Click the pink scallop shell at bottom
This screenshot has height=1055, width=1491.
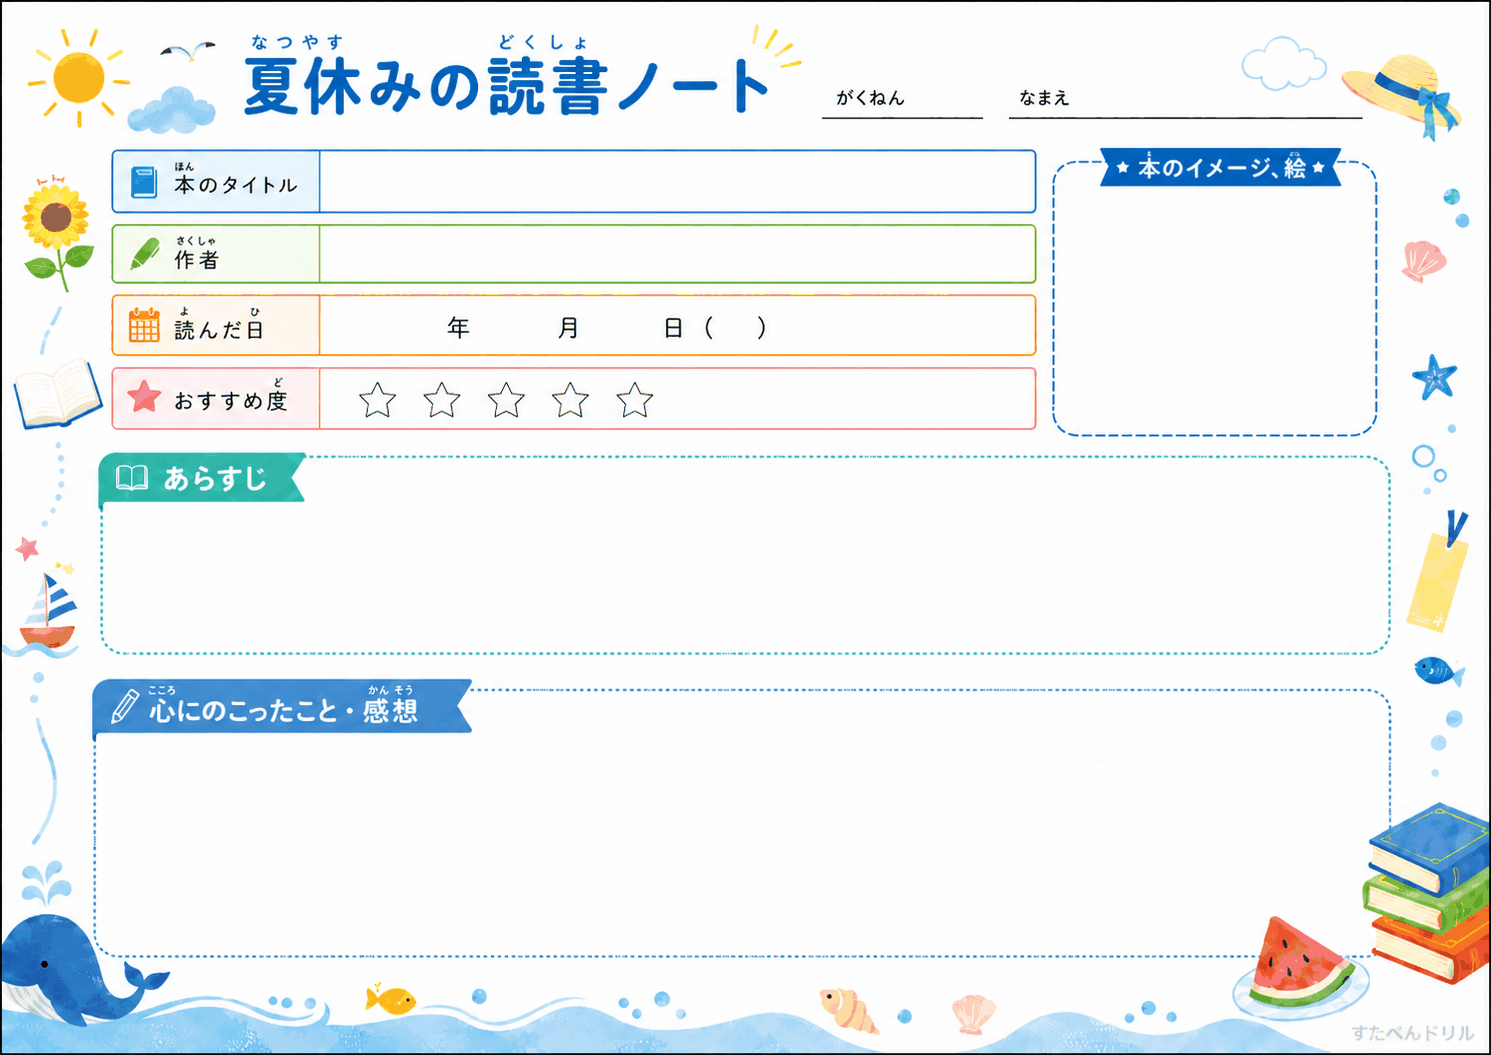tap(973, 1013)
